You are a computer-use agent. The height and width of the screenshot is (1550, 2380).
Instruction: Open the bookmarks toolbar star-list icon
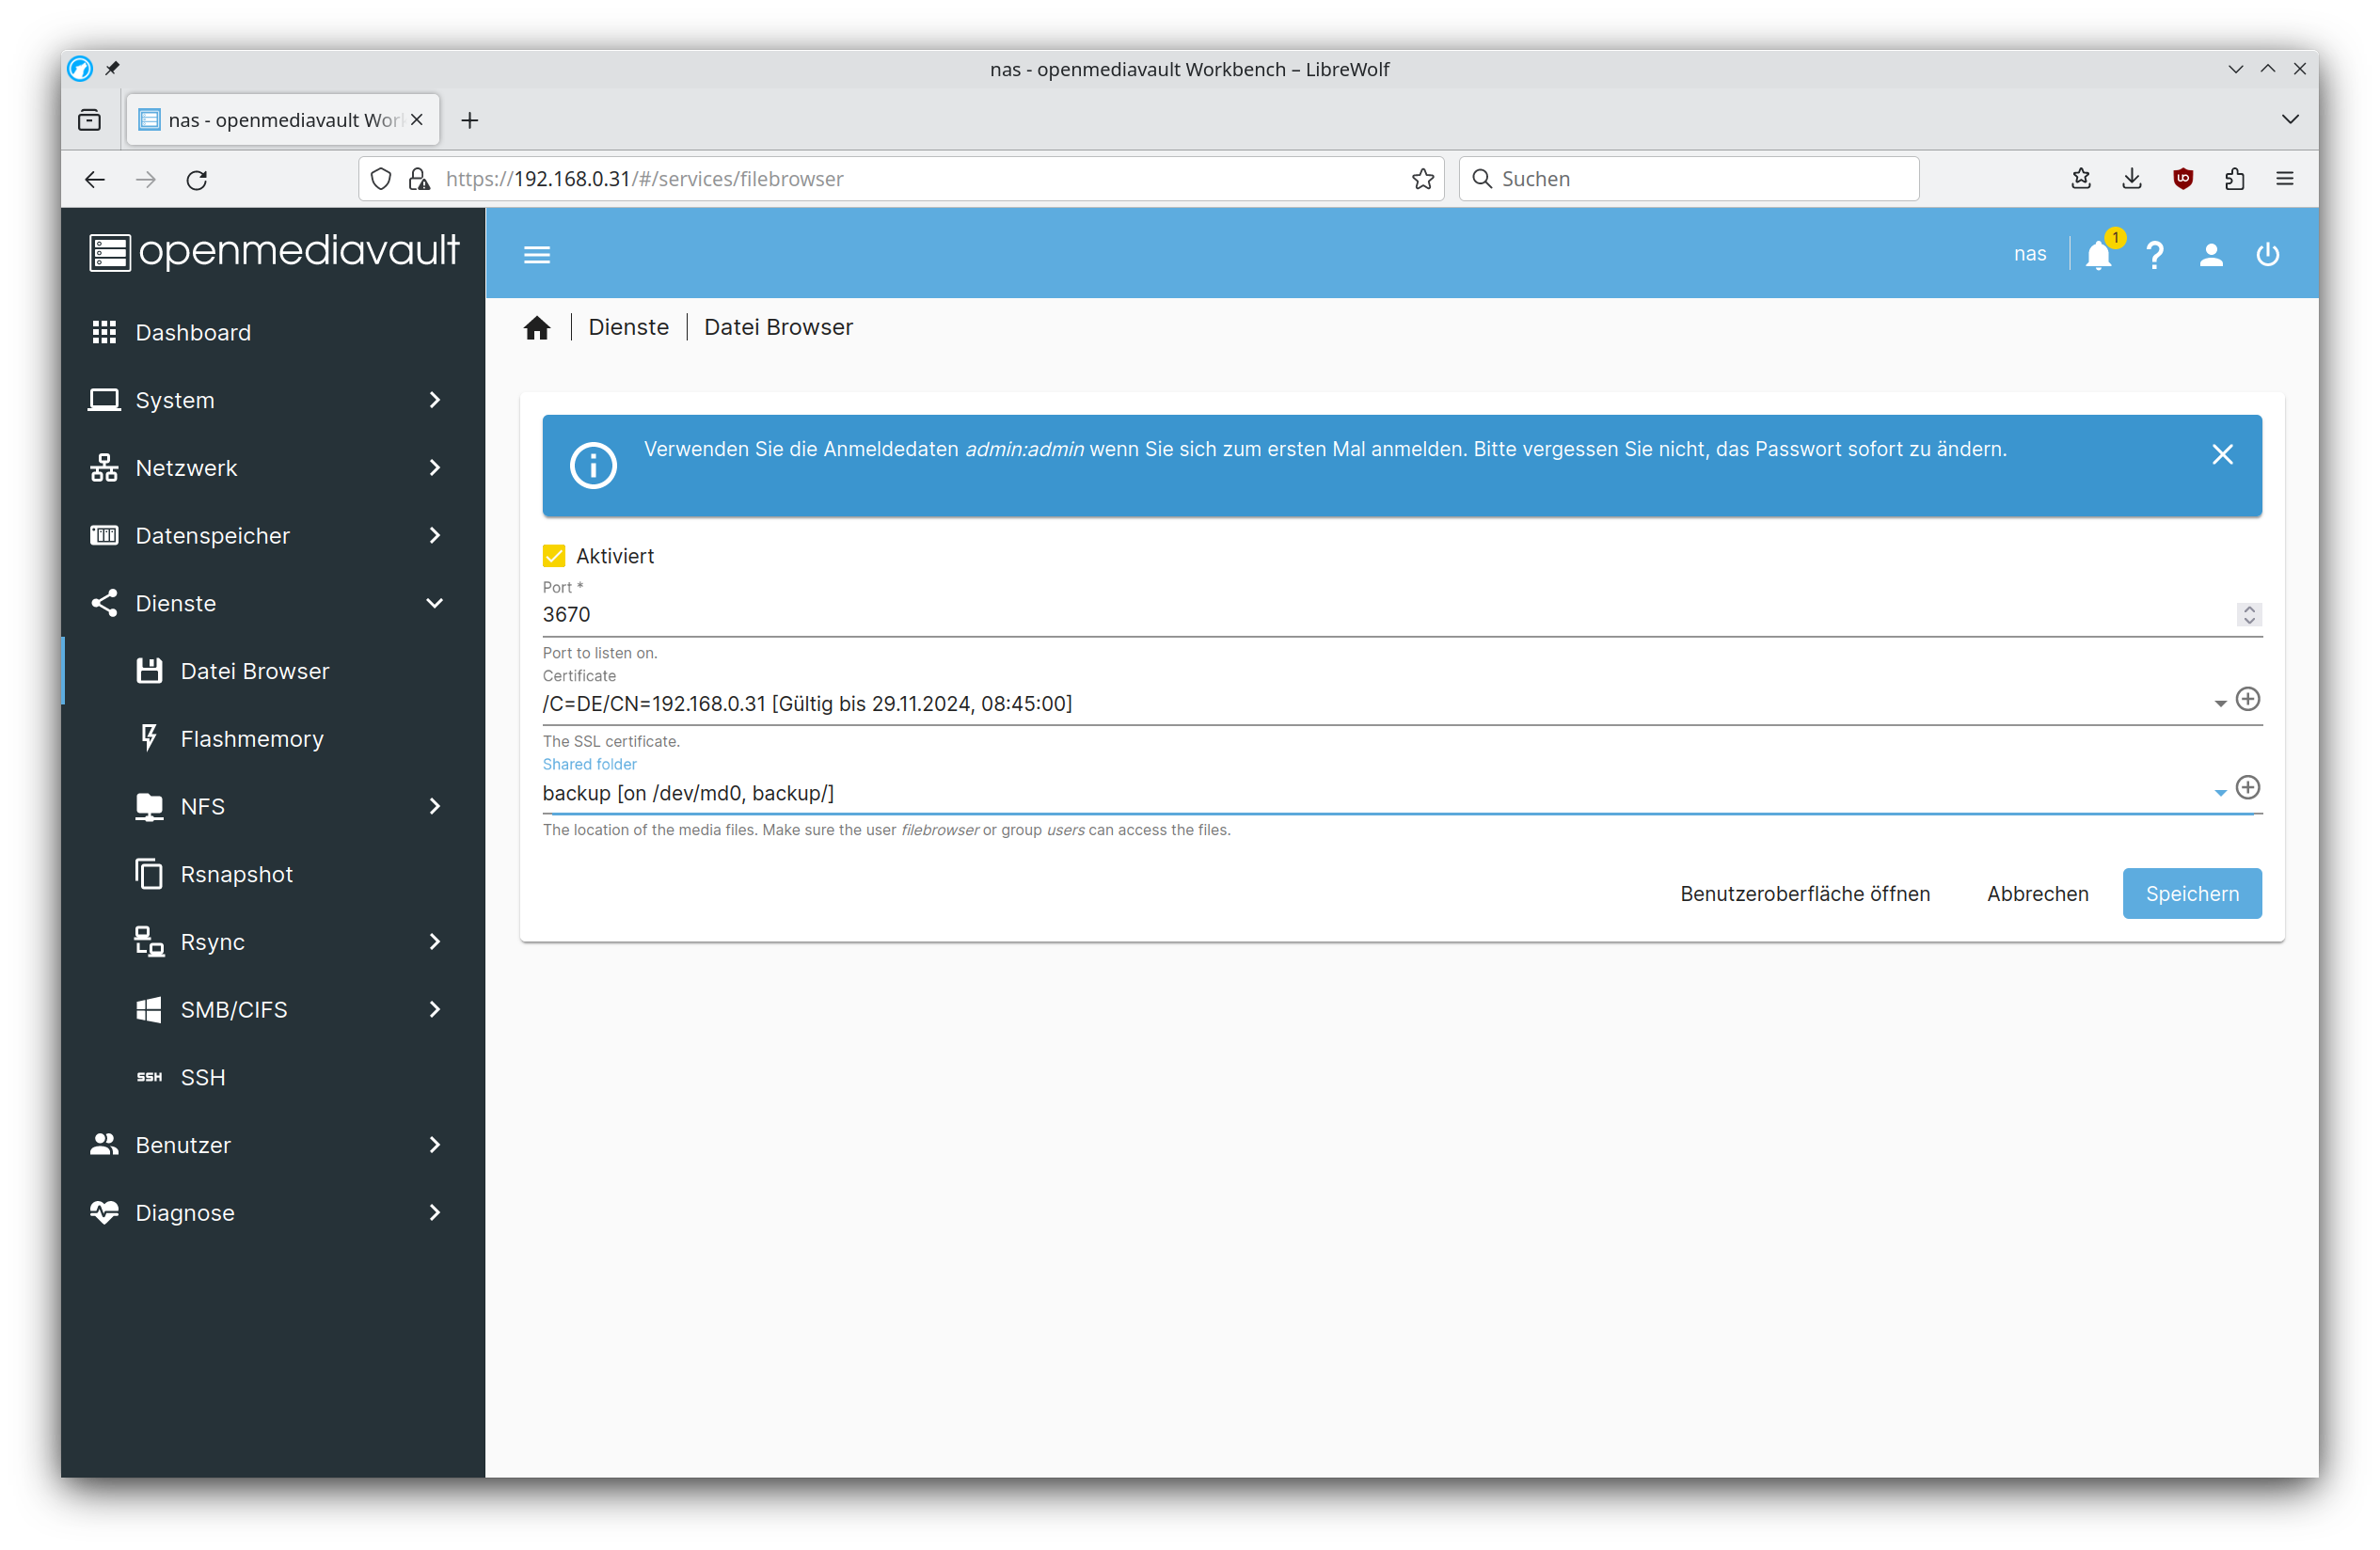(2080, 179)
